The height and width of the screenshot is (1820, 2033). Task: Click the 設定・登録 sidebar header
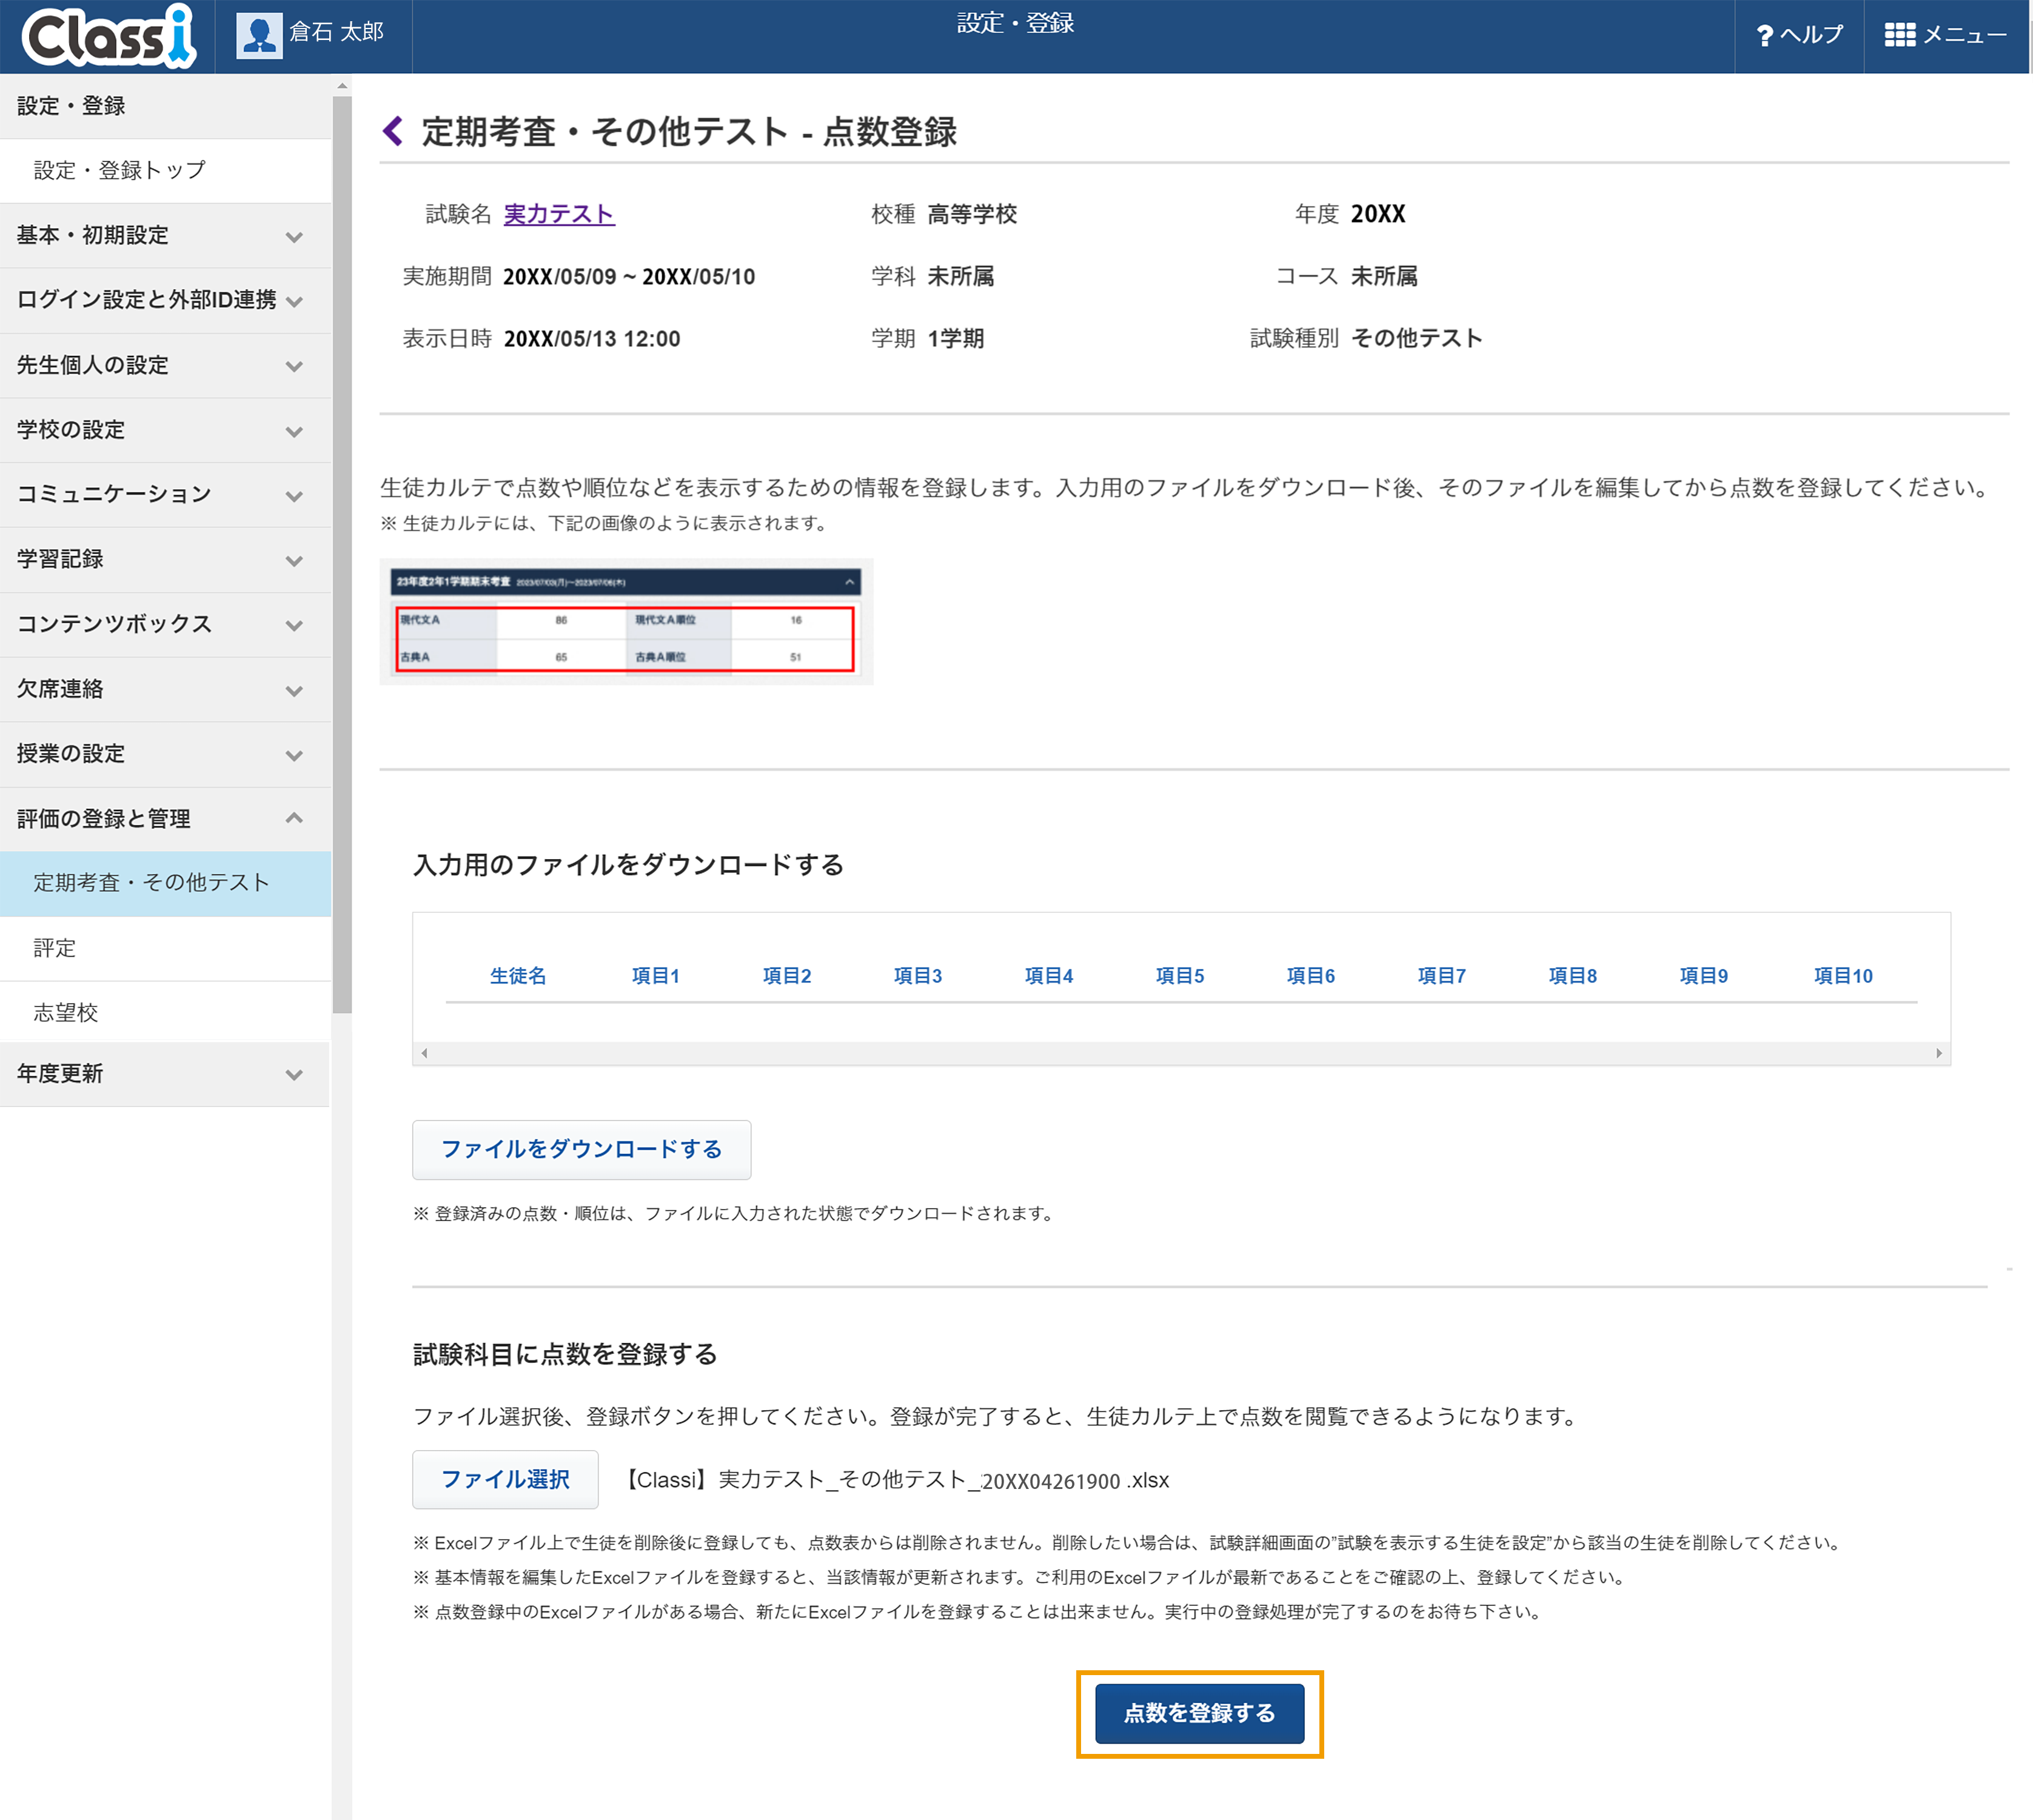tap(165, 106)
